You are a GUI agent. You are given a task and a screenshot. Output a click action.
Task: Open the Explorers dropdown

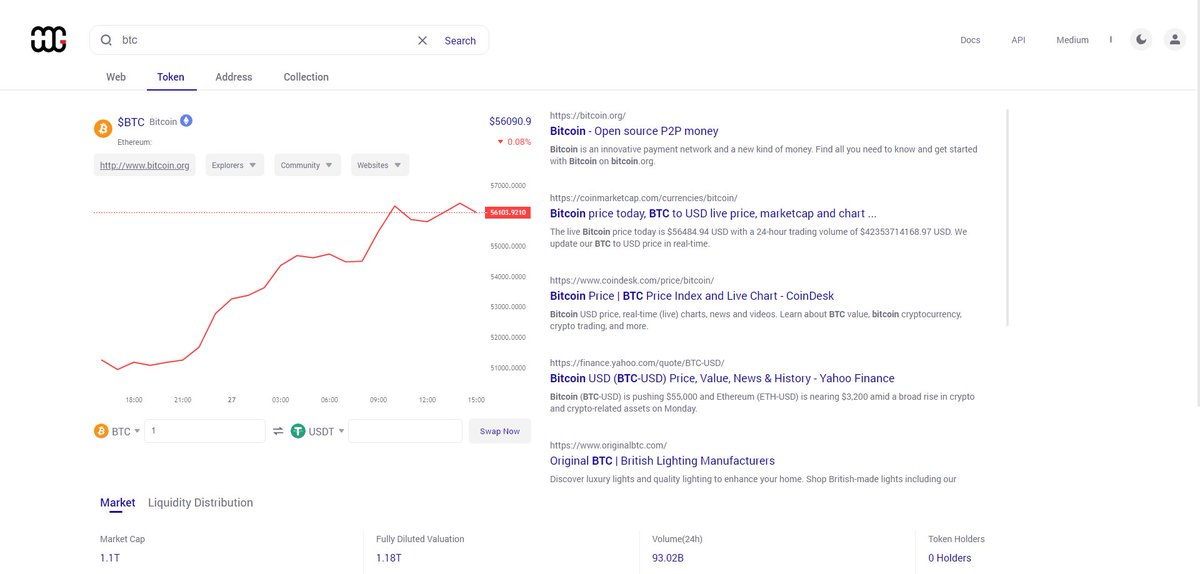point(235,165)
